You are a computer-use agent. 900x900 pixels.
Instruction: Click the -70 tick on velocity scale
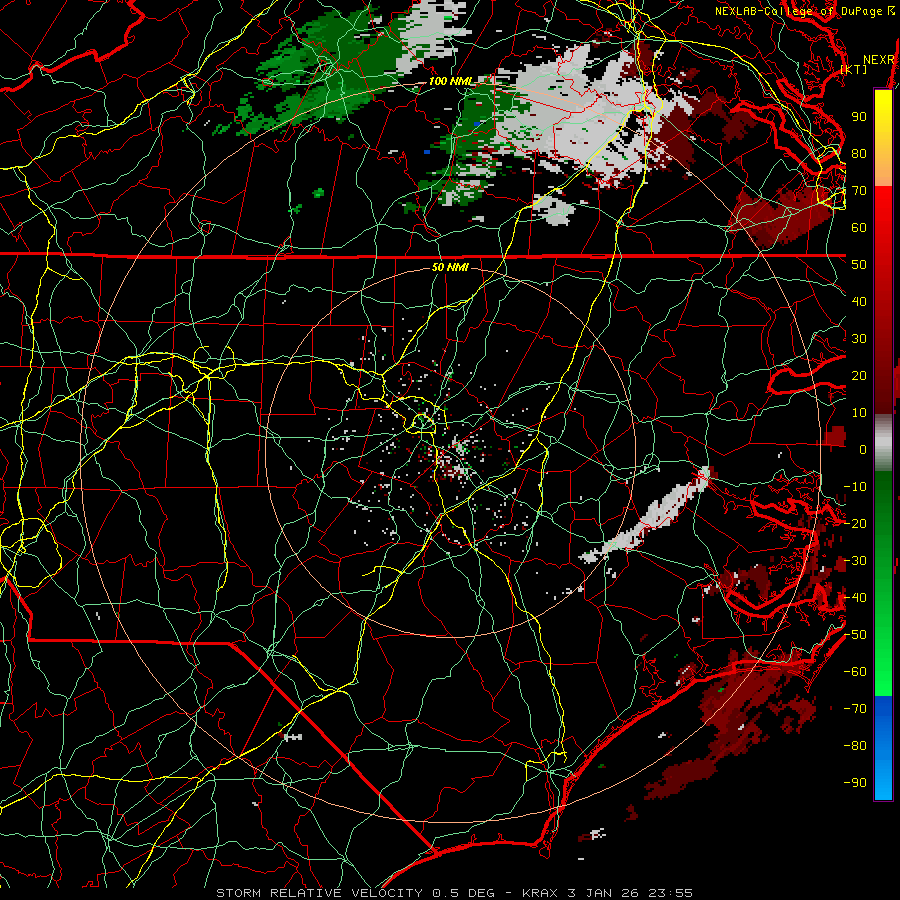(855, 709)
